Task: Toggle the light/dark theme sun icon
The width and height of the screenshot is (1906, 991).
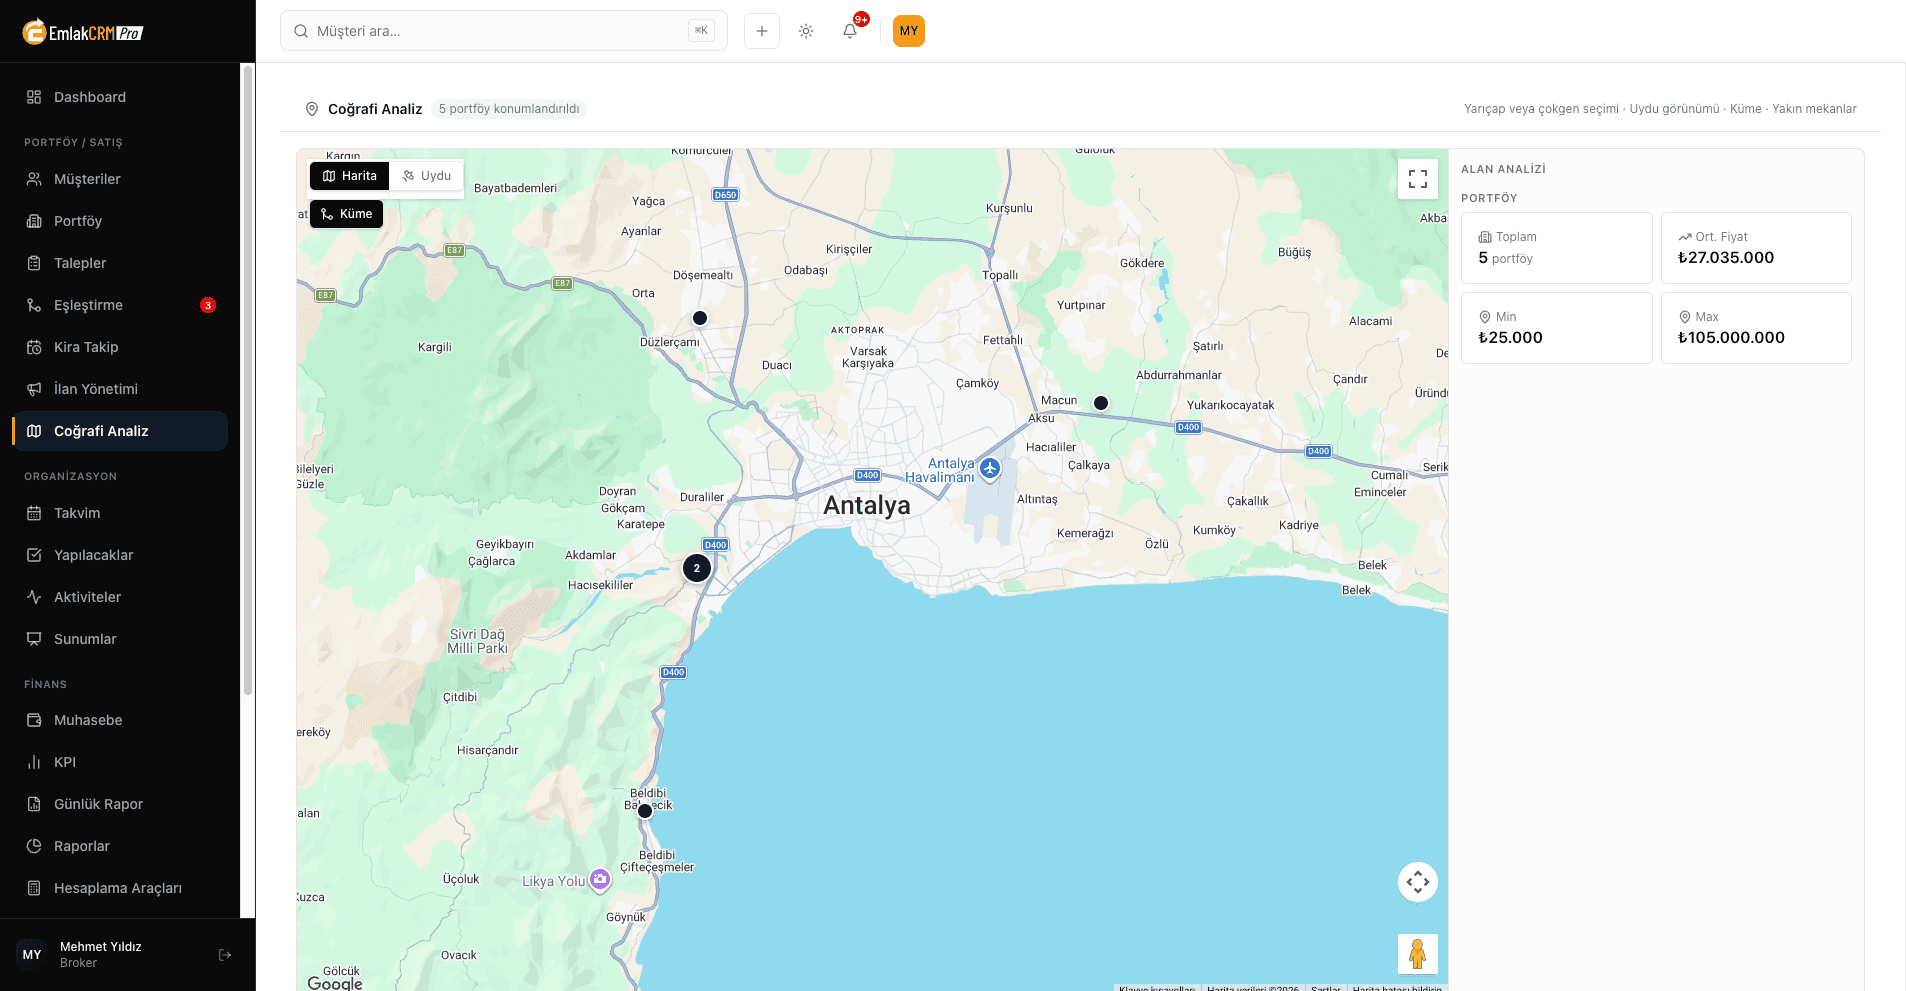Action: [x=806, y=31]
